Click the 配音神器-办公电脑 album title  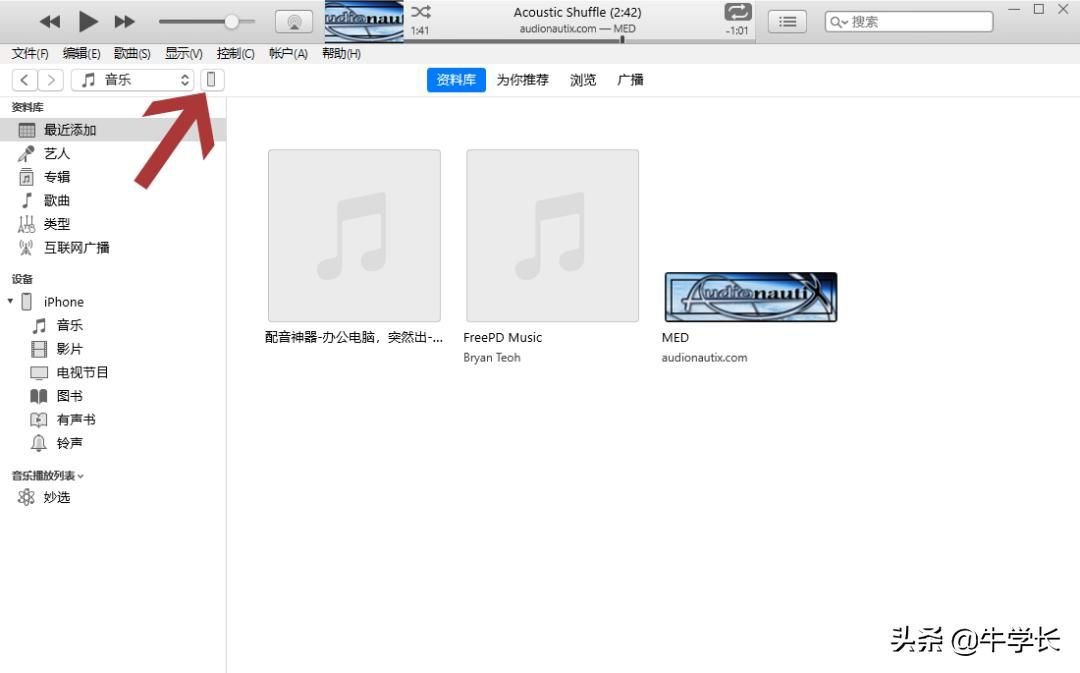coord(354,338)
